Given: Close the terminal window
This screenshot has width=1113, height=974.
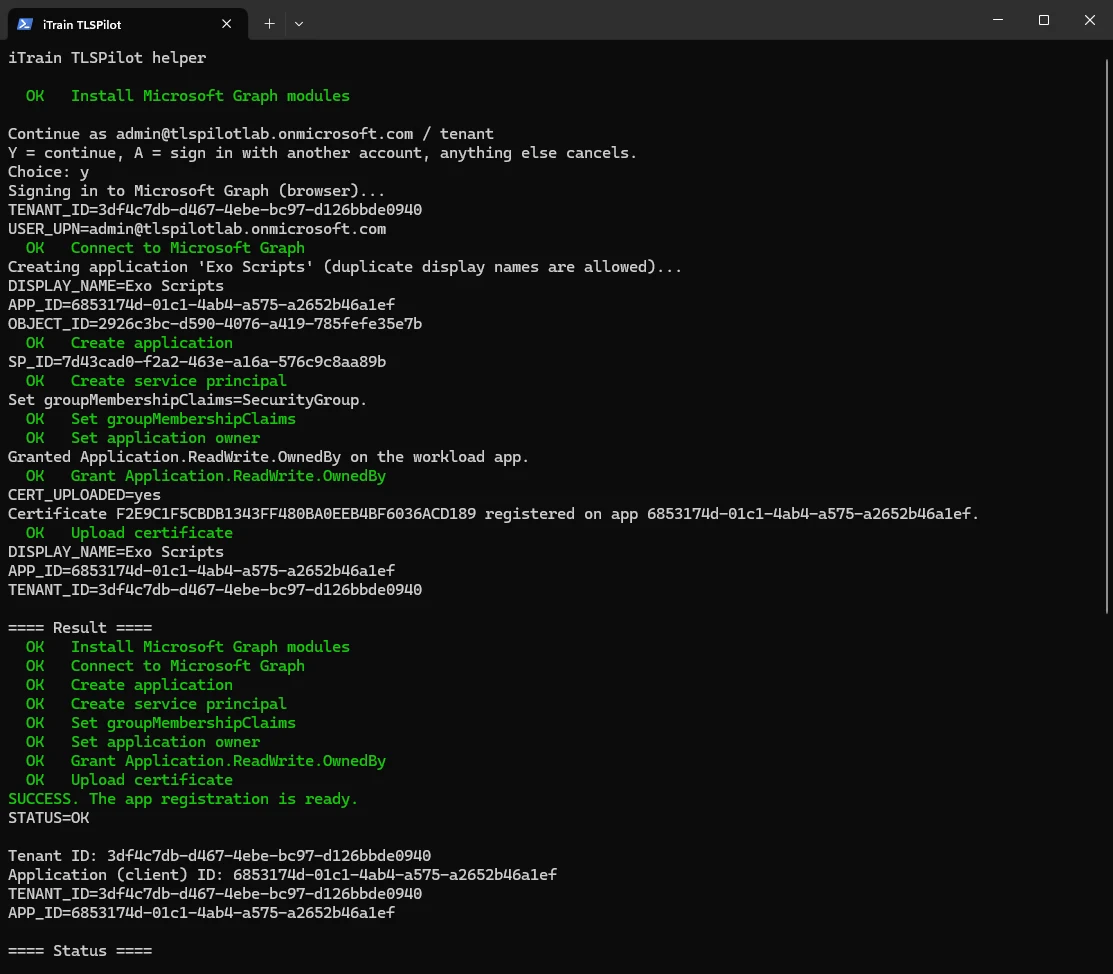Looking at the screenshot, I should [1090, 20].
